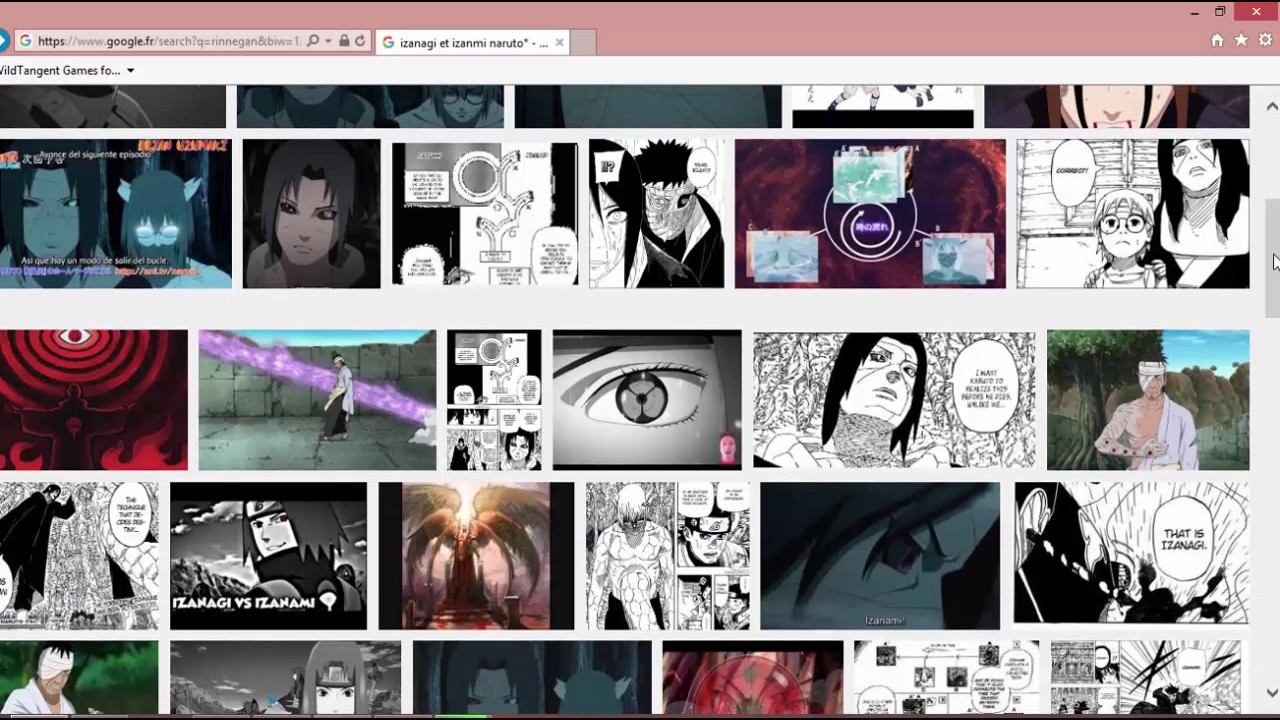The height and width of the screenshot is (720, 1280).
Task: Open a new blank tab
Action: pos(584,42)
